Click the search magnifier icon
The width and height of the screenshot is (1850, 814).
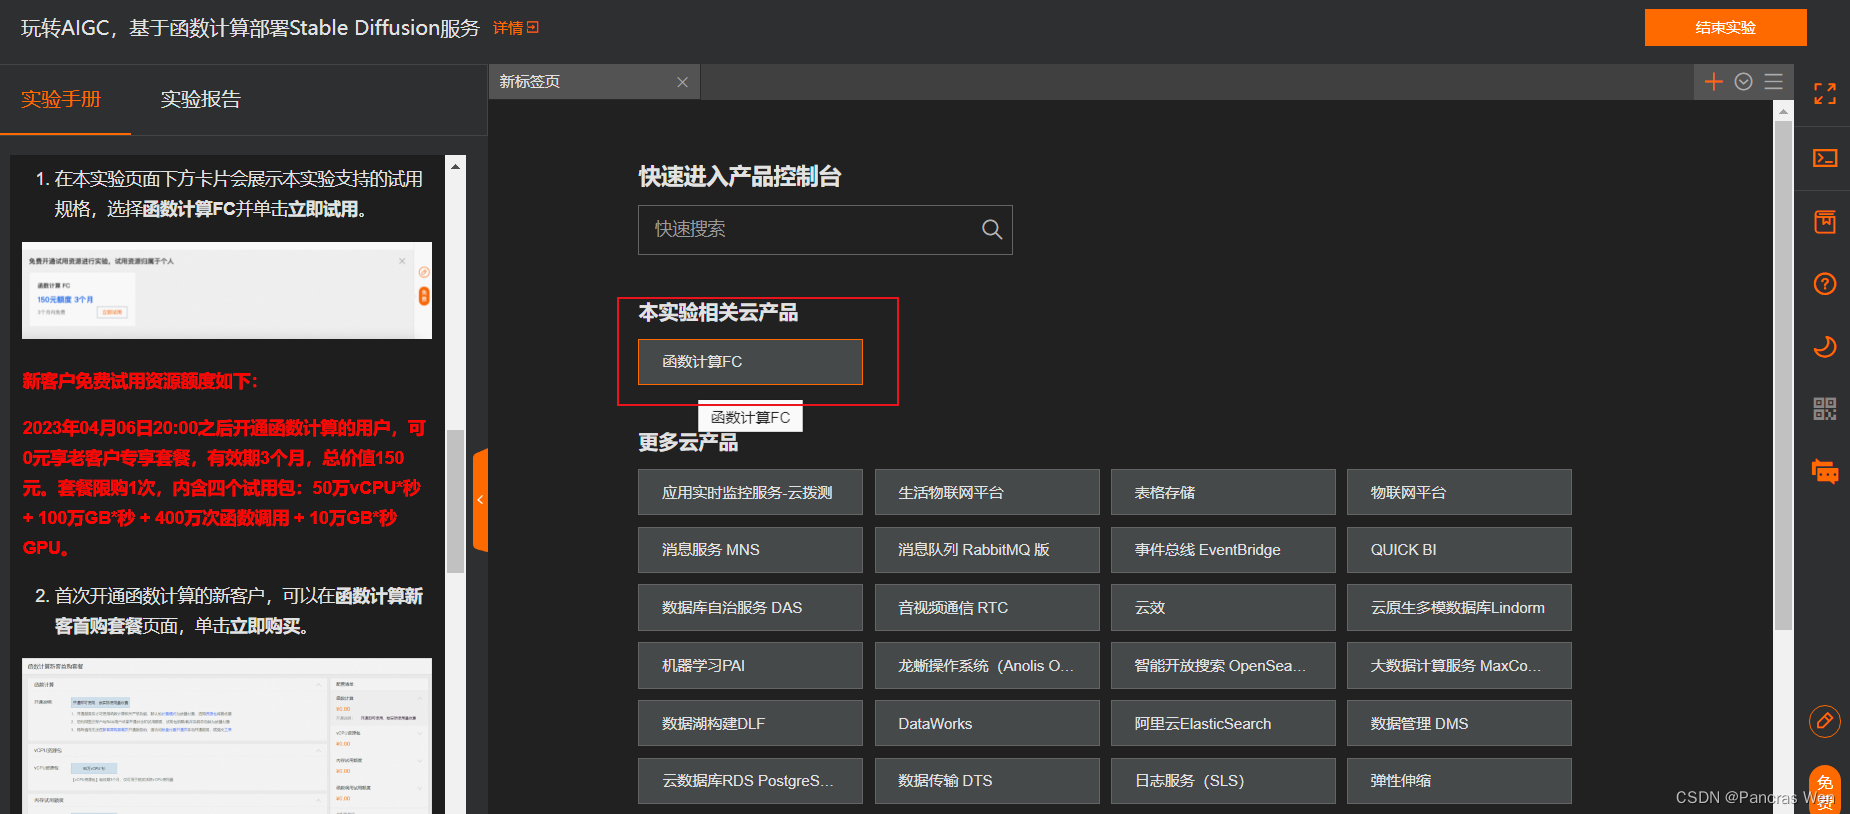tap(992, 229)
